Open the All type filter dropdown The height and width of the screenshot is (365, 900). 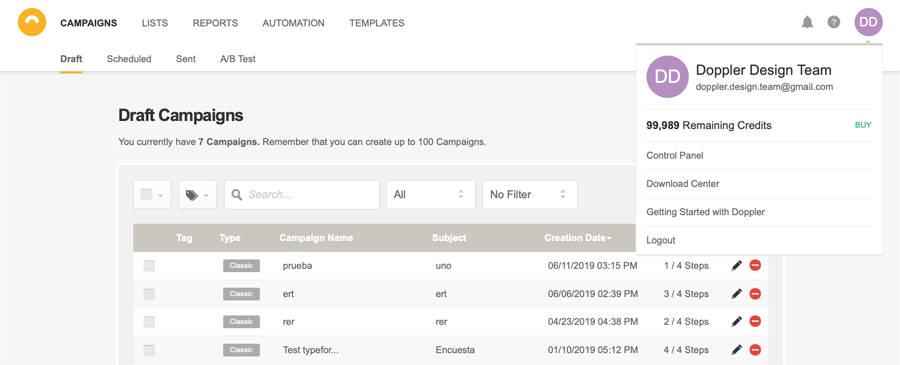click(430, 195)
